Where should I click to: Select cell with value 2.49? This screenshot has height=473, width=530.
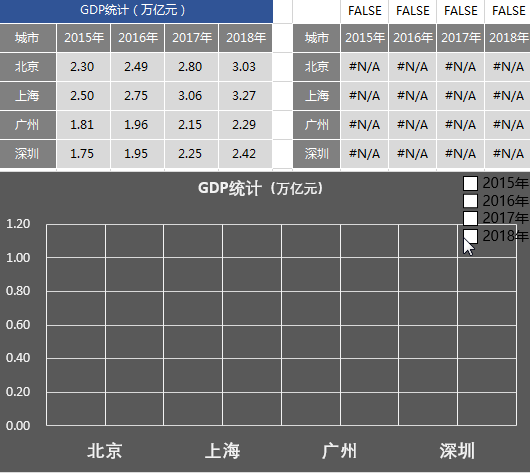click(138, 67)
